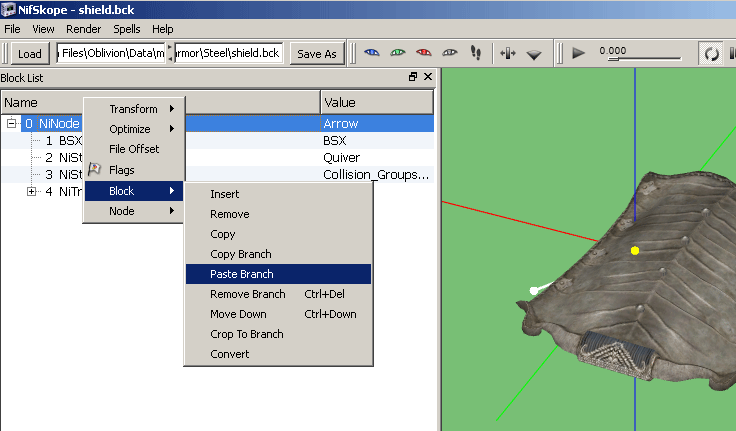Image resolution: width=736 pixels, height=431 pixels.
Task: Click the Collision_Groups... value cell
Action: click(x=377, y=174)
